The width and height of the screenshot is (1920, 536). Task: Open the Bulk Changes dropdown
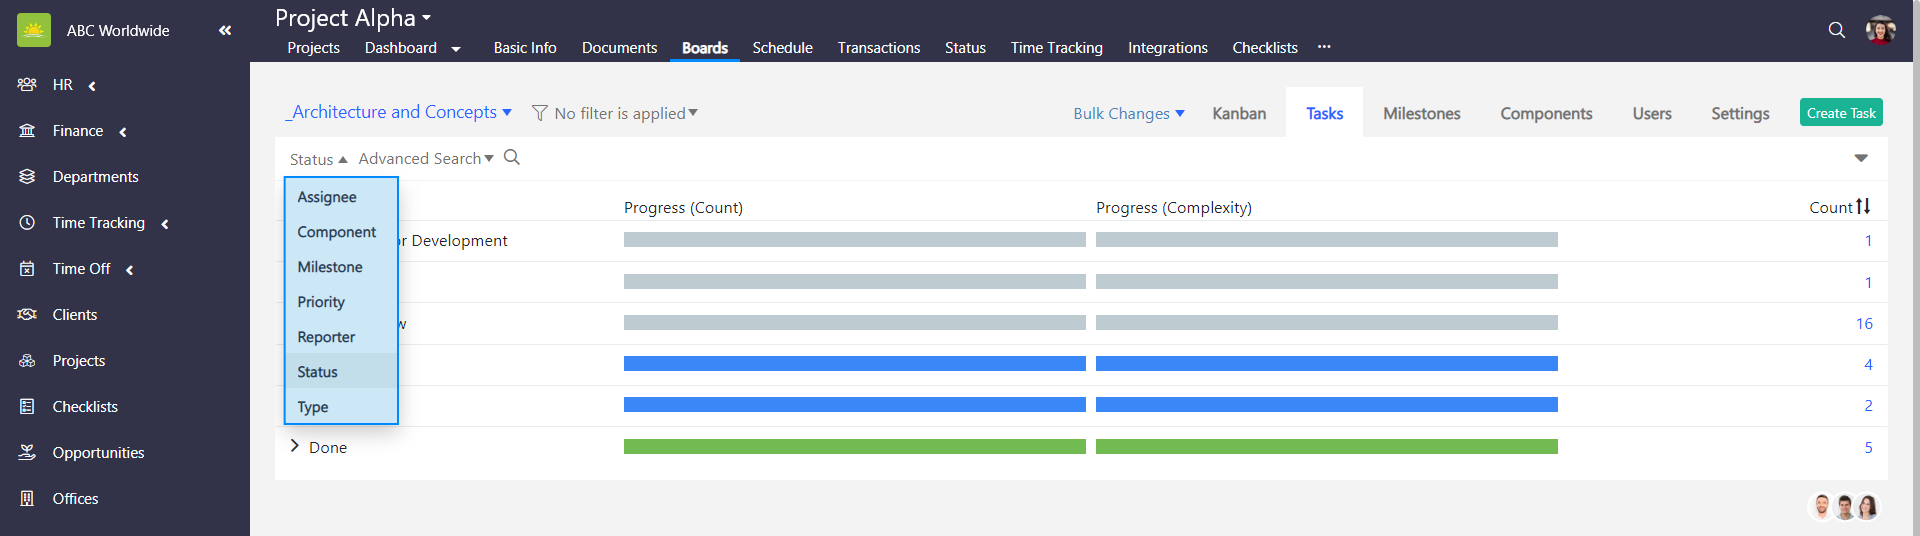(1128, 114)
